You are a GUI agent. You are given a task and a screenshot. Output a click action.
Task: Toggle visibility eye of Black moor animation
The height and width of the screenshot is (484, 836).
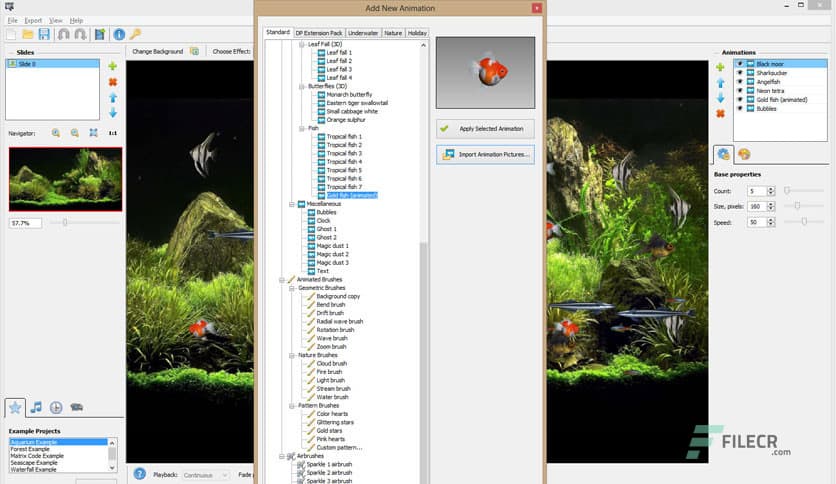coord(739,64)
